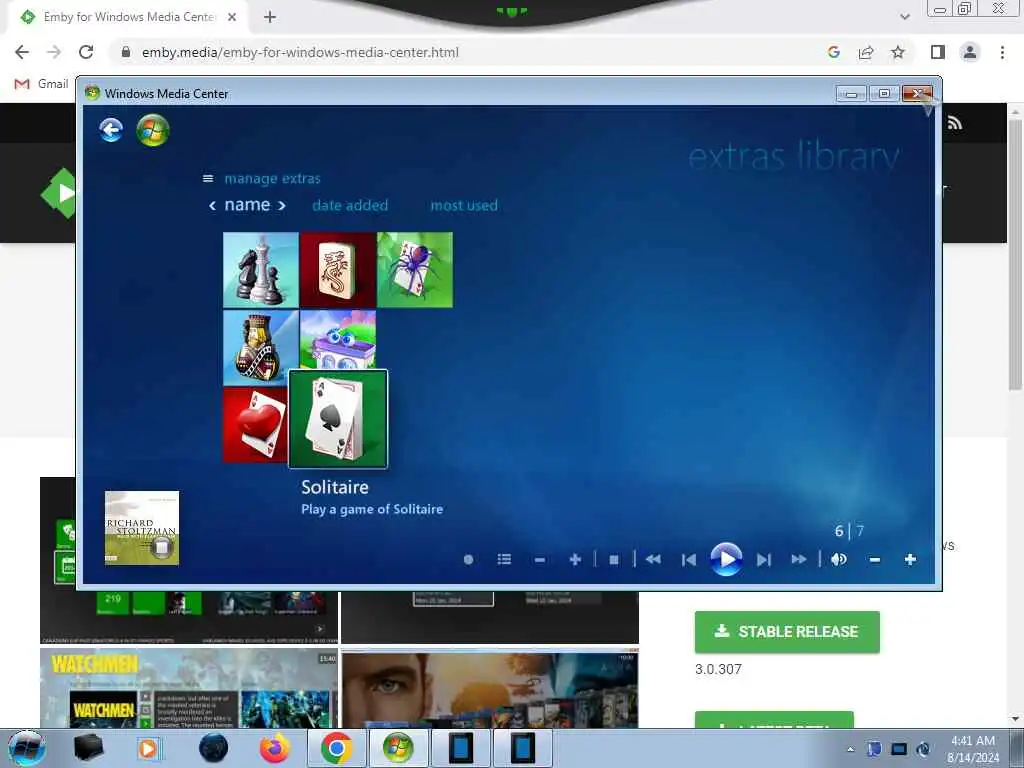Click Chrome's back navigation arrow
1024x768 pixels.
22,52
